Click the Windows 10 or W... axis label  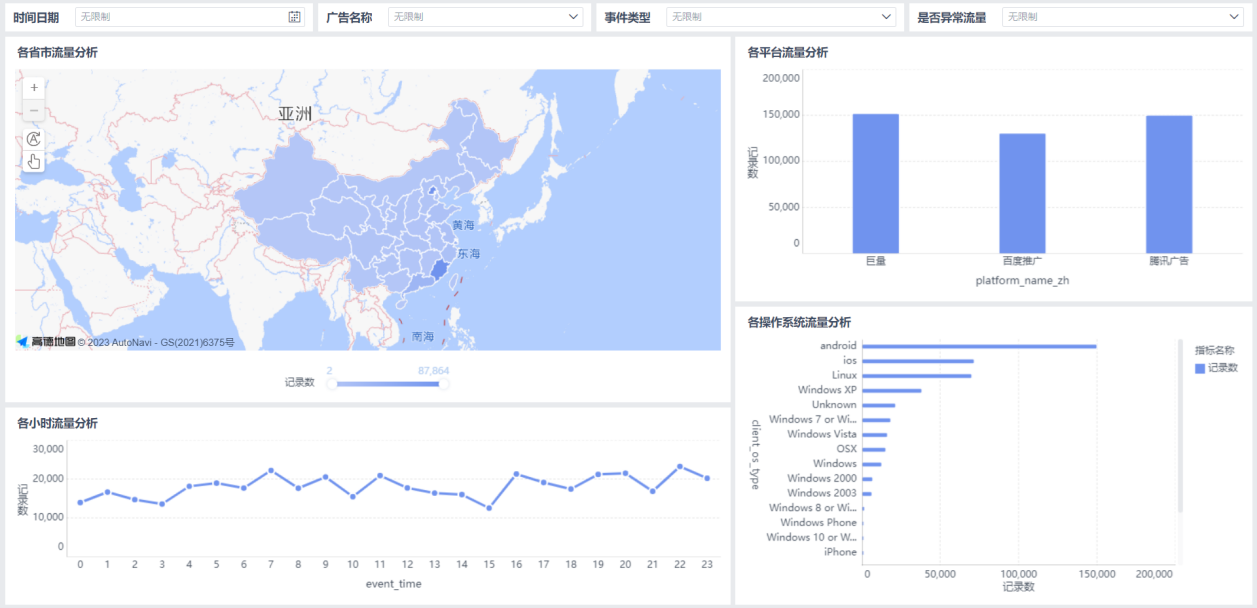[x=812, y=537]
